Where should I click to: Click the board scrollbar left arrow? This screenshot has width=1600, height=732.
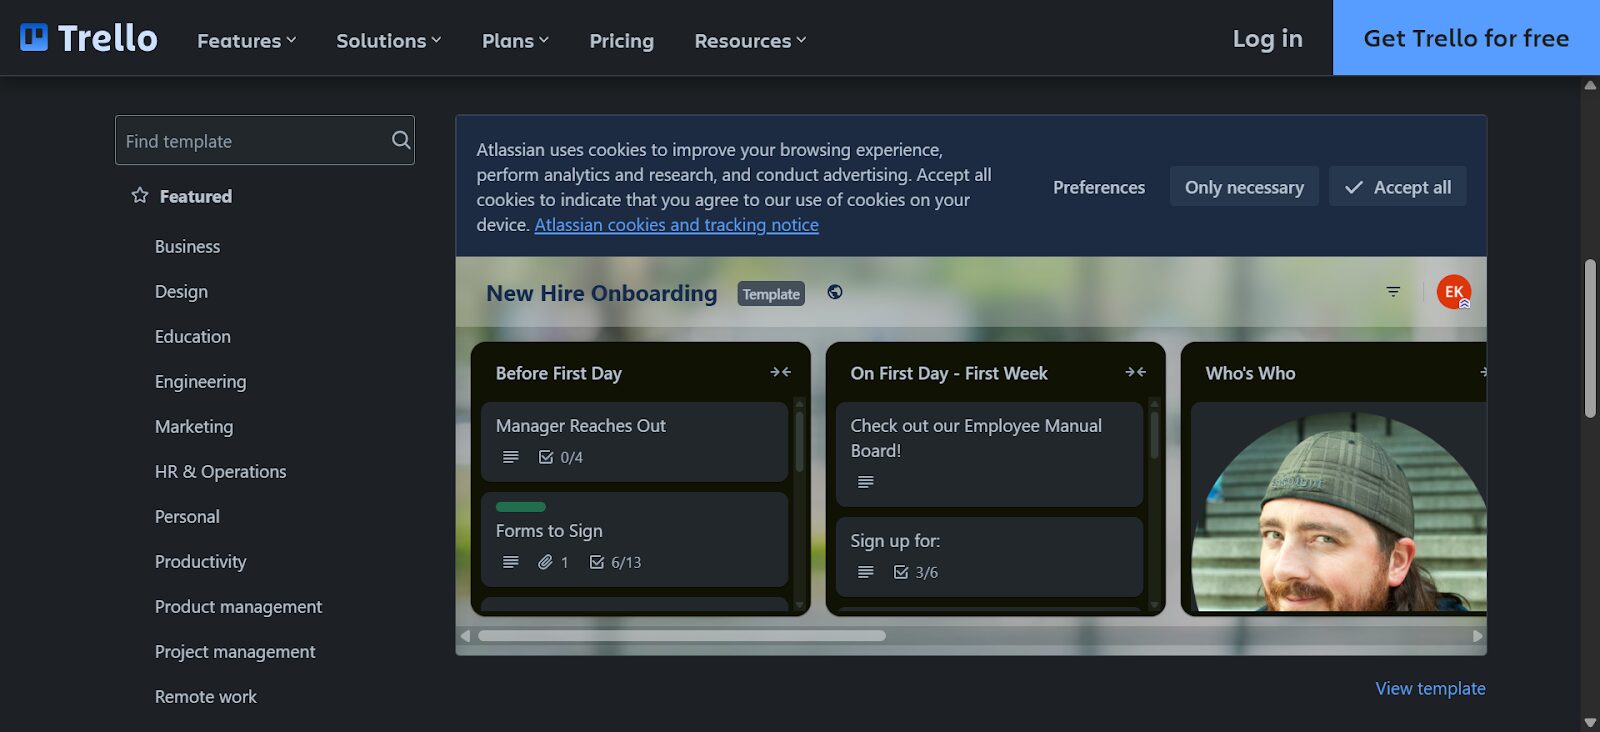(465, 636)
